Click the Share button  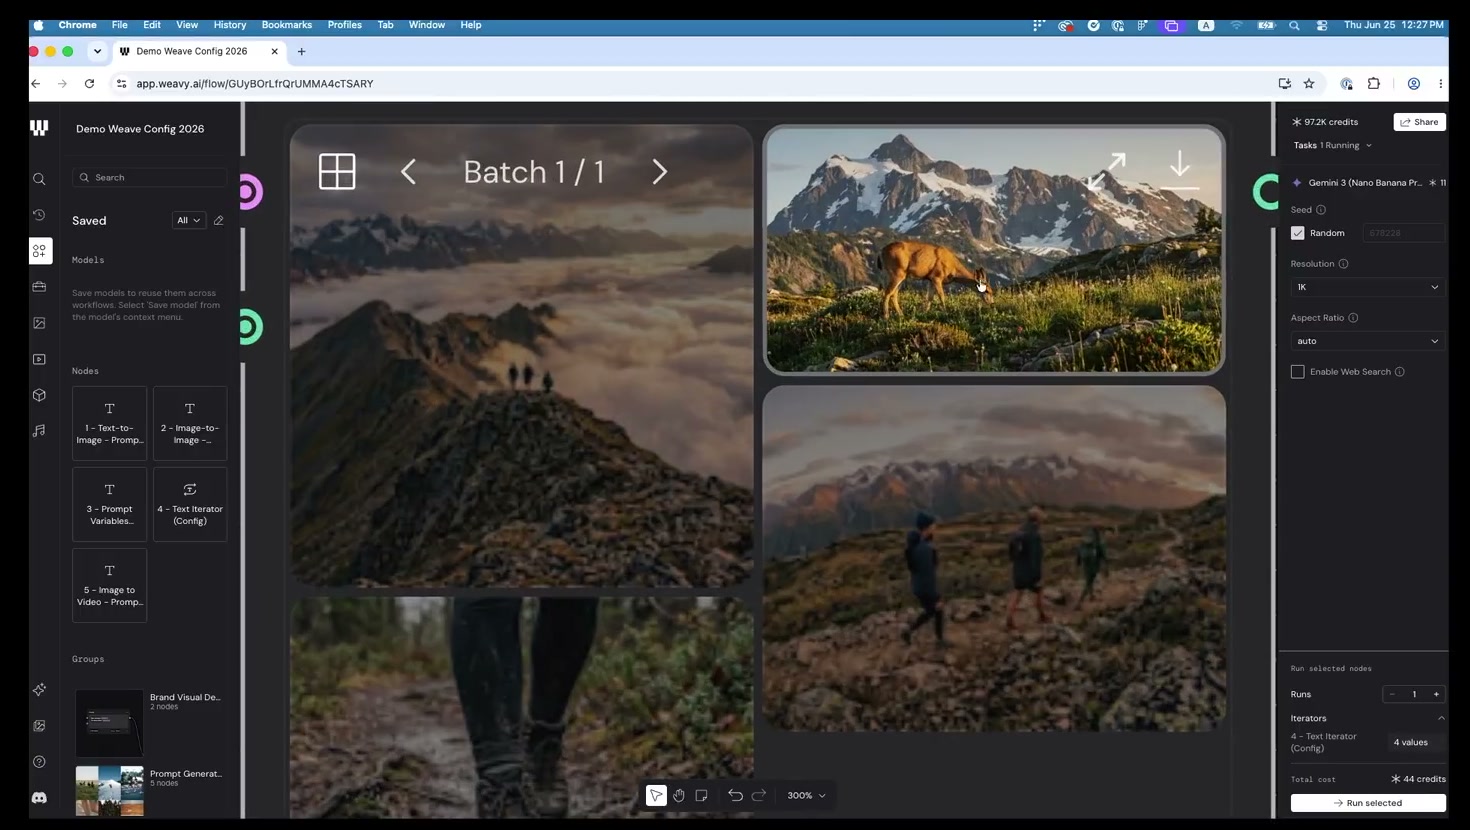click(x=1420, y=122)
